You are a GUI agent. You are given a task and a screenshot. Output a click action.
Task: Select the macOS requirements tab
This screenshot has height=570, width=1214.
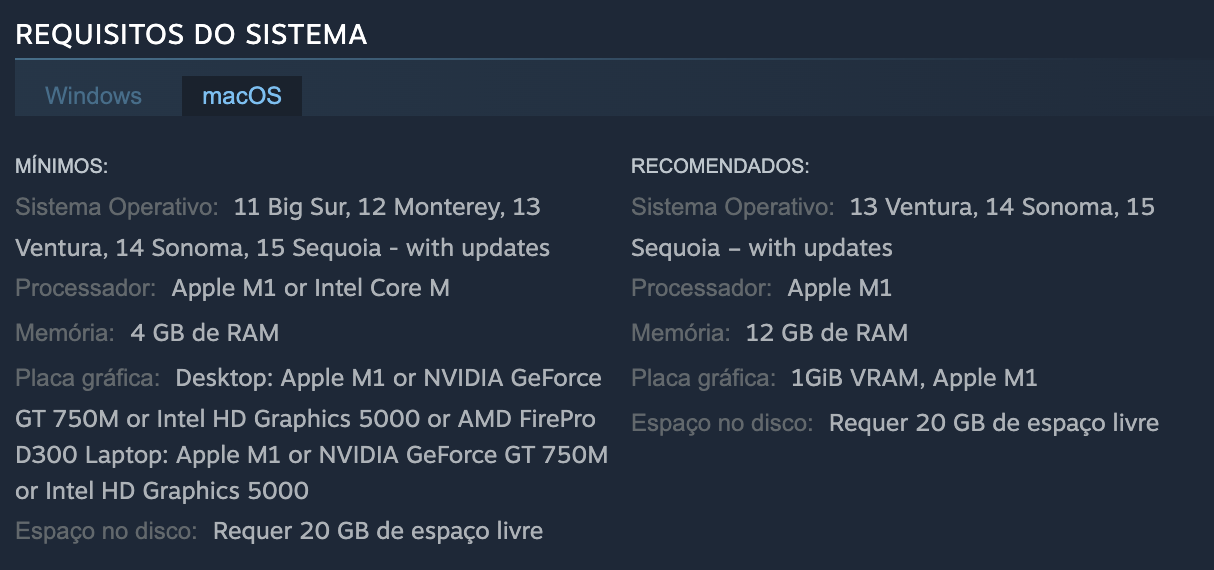click(242, 96)
